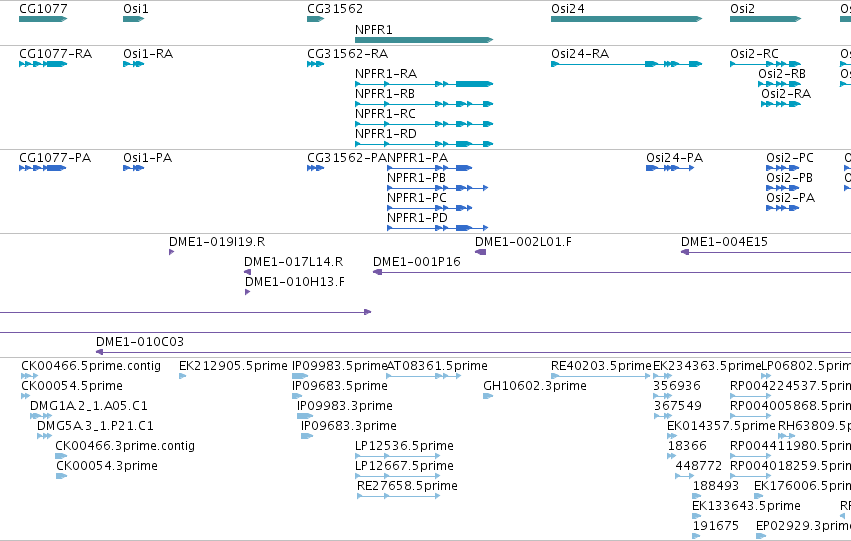Select the Osi1 gene bar
Screen dimensions: 851x541
coord(134,19)
